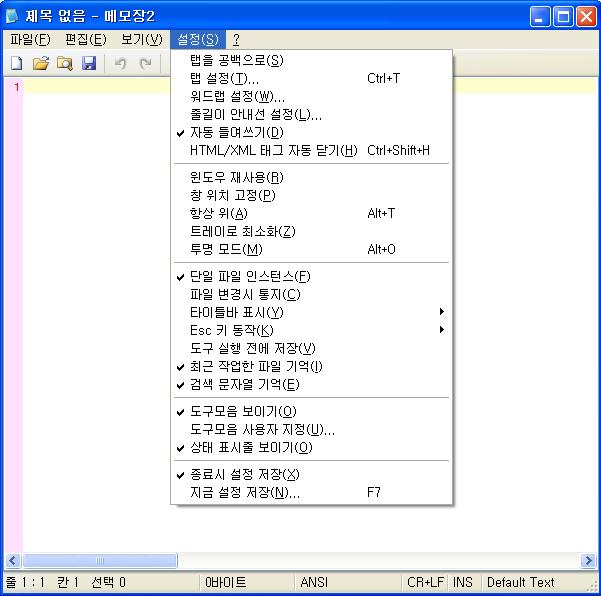
Task: Open 탭 설정(T)... dialog
Action: point(312,79)
